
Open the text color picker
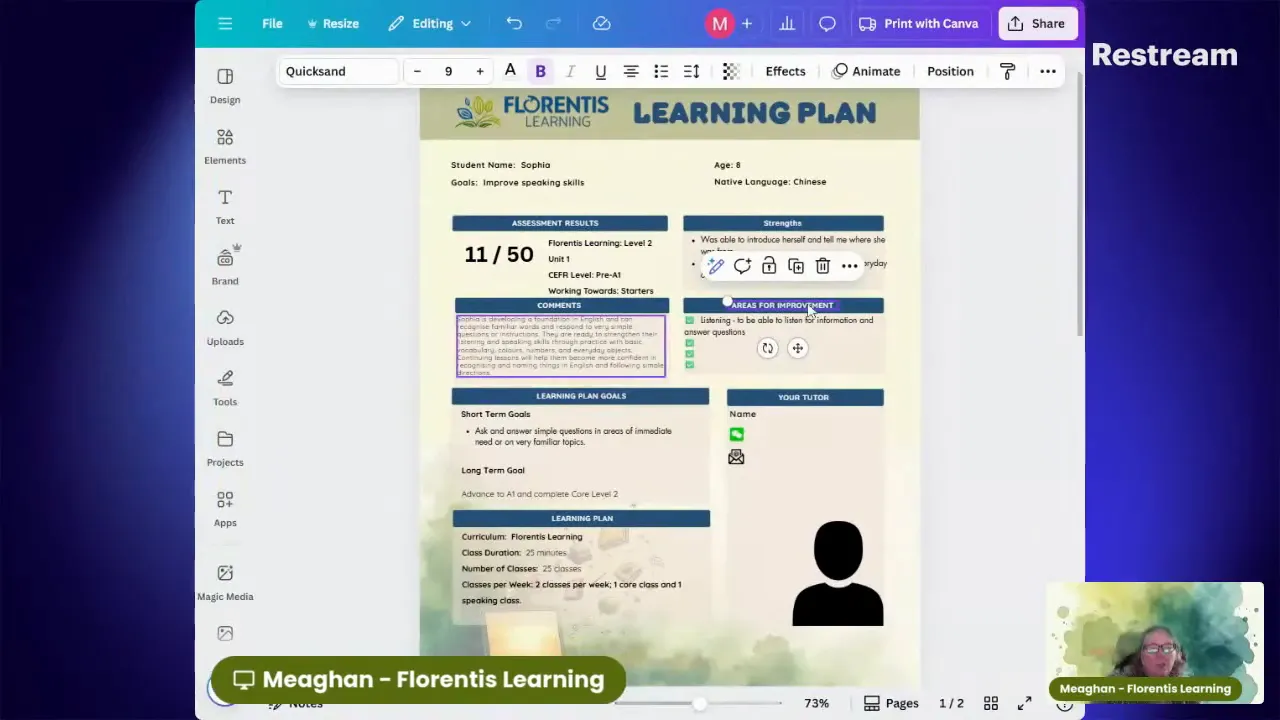[x=510, y=71]
